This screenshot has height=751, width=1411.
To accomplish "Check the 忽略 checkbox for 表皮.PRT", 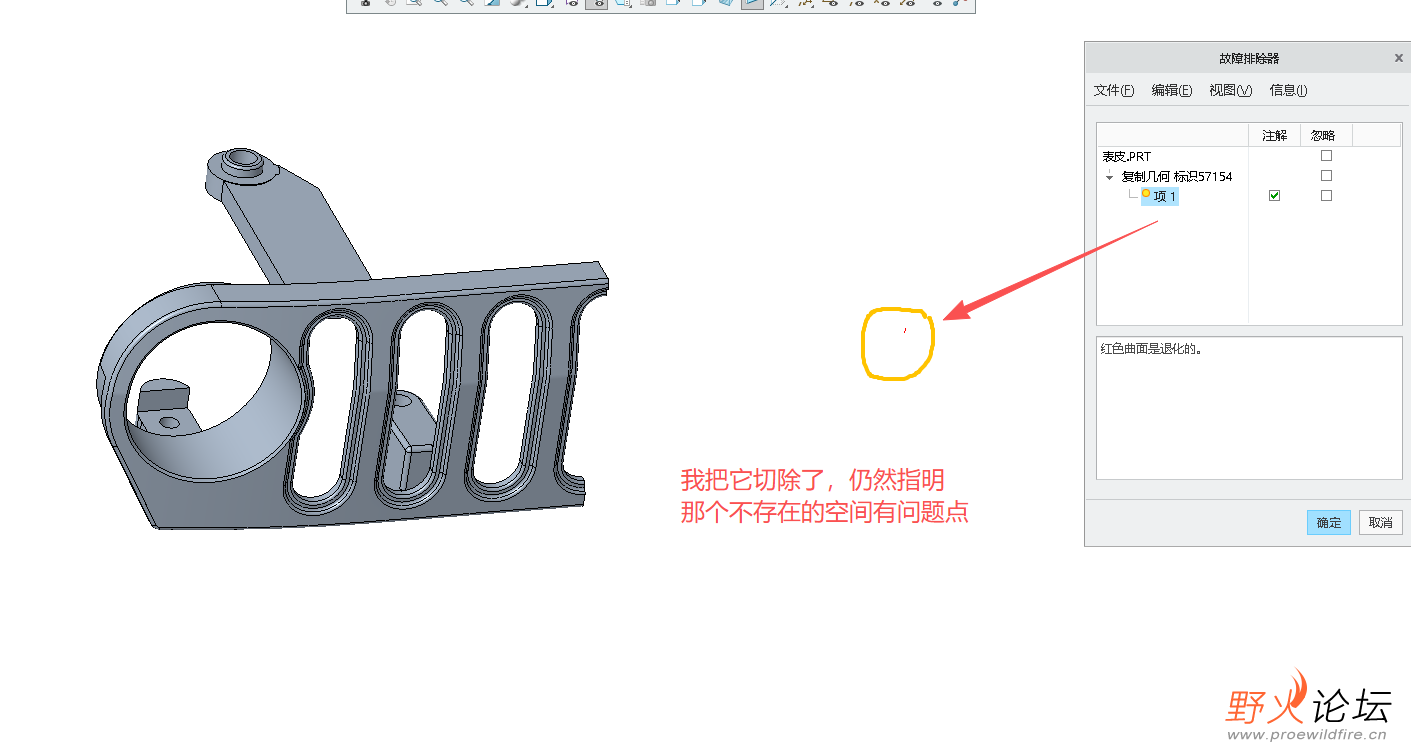I will (x=1325, y=155).
